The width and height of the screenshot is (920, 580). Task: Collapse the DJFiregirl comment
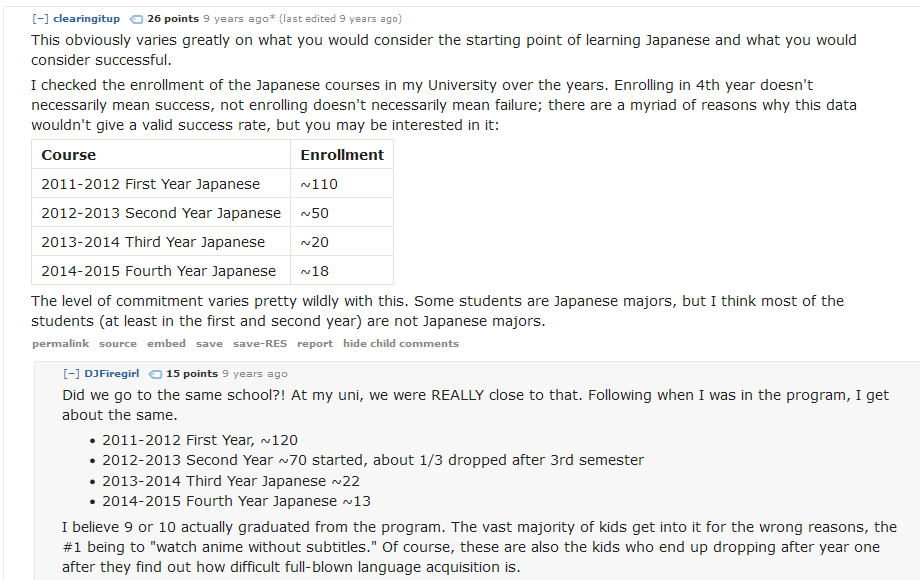(71, 374)
